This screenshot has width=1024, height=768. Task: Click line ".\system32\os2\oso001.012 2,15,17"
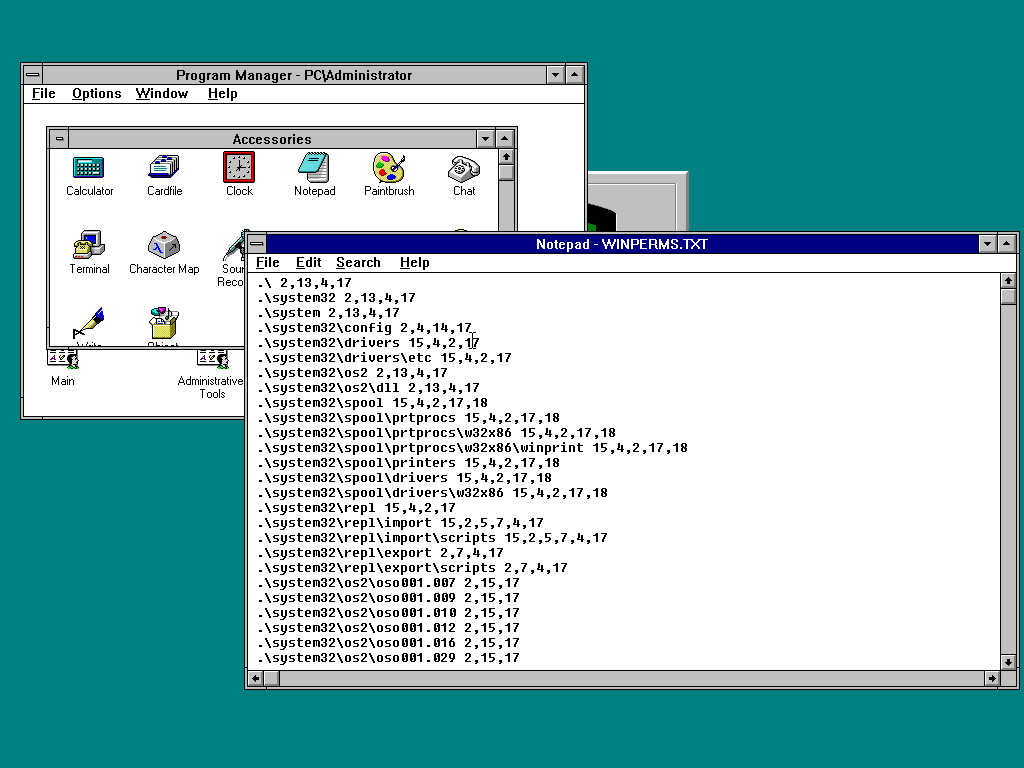(x=388, y=628)
